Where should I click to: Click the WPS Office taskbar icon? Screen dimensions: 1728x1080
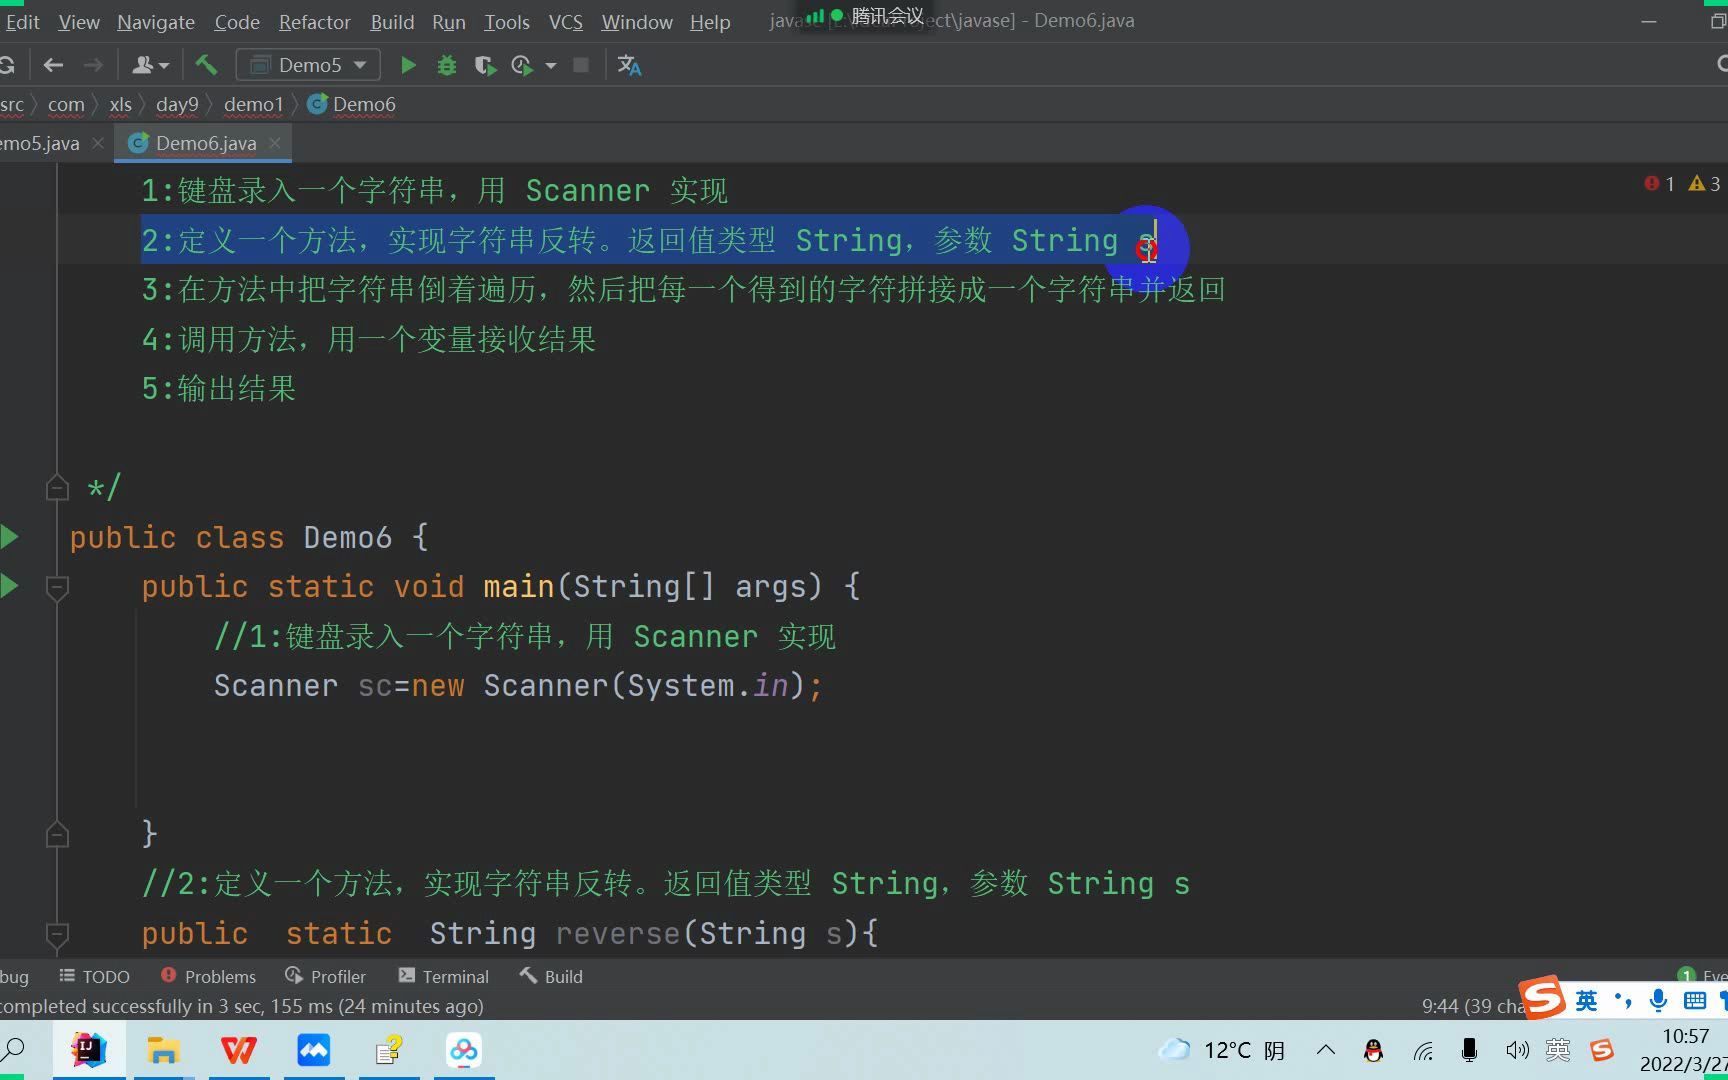click(x=239, y=1050)
